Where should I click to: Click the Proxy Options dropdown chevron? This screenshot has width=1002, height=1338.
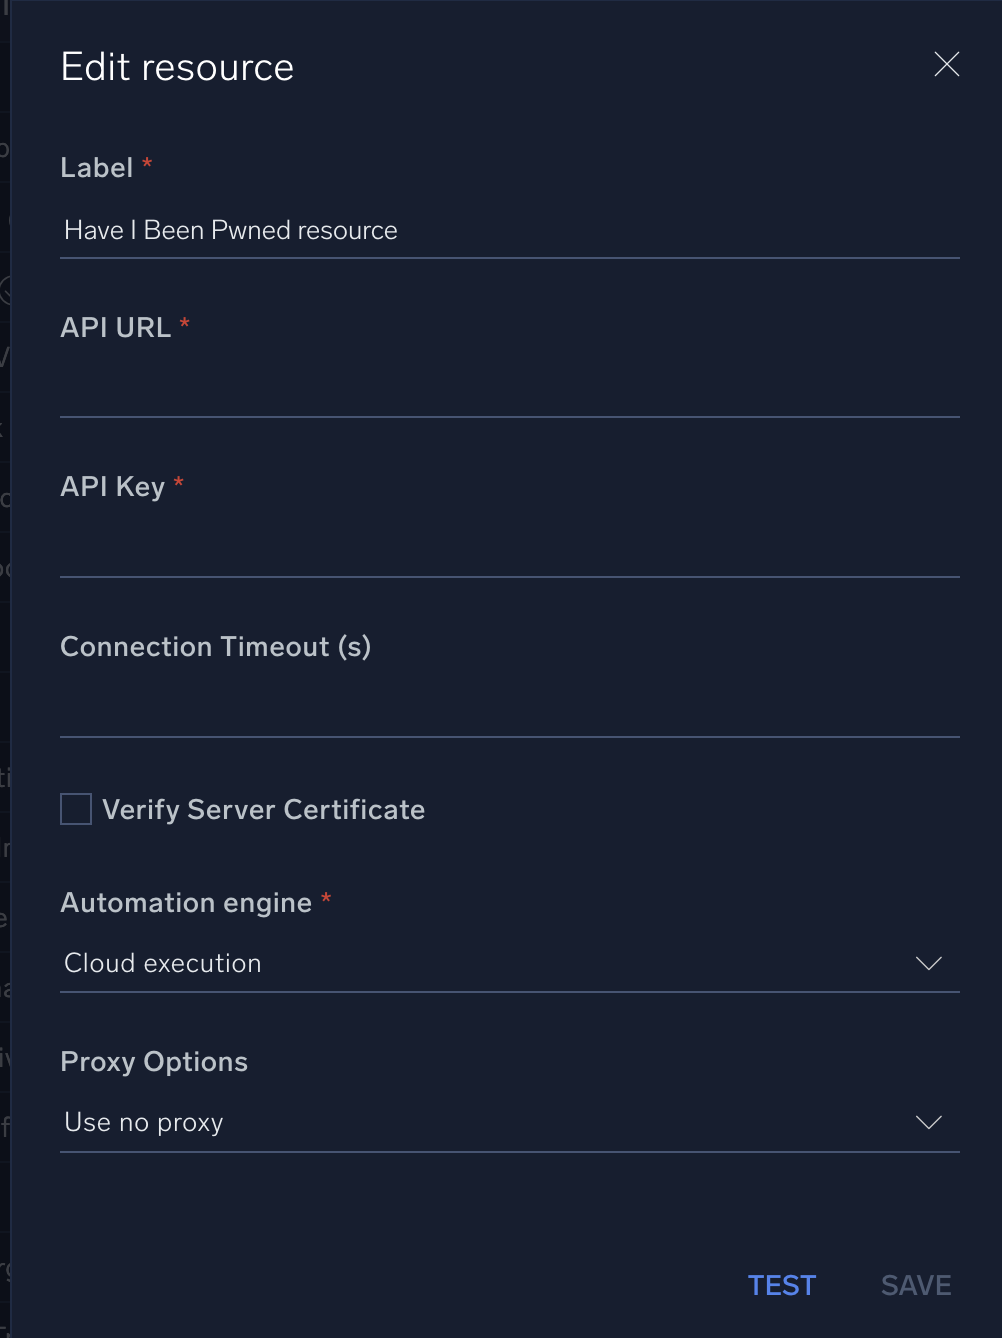[928, 1122]
